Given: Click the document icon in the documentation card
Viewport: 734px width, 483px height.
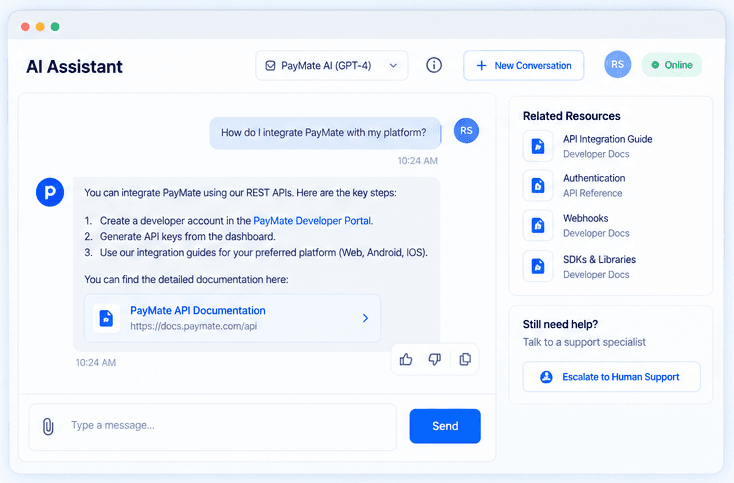Looking at the screenshot, I should pyautogui.click(x=106, y=319).
